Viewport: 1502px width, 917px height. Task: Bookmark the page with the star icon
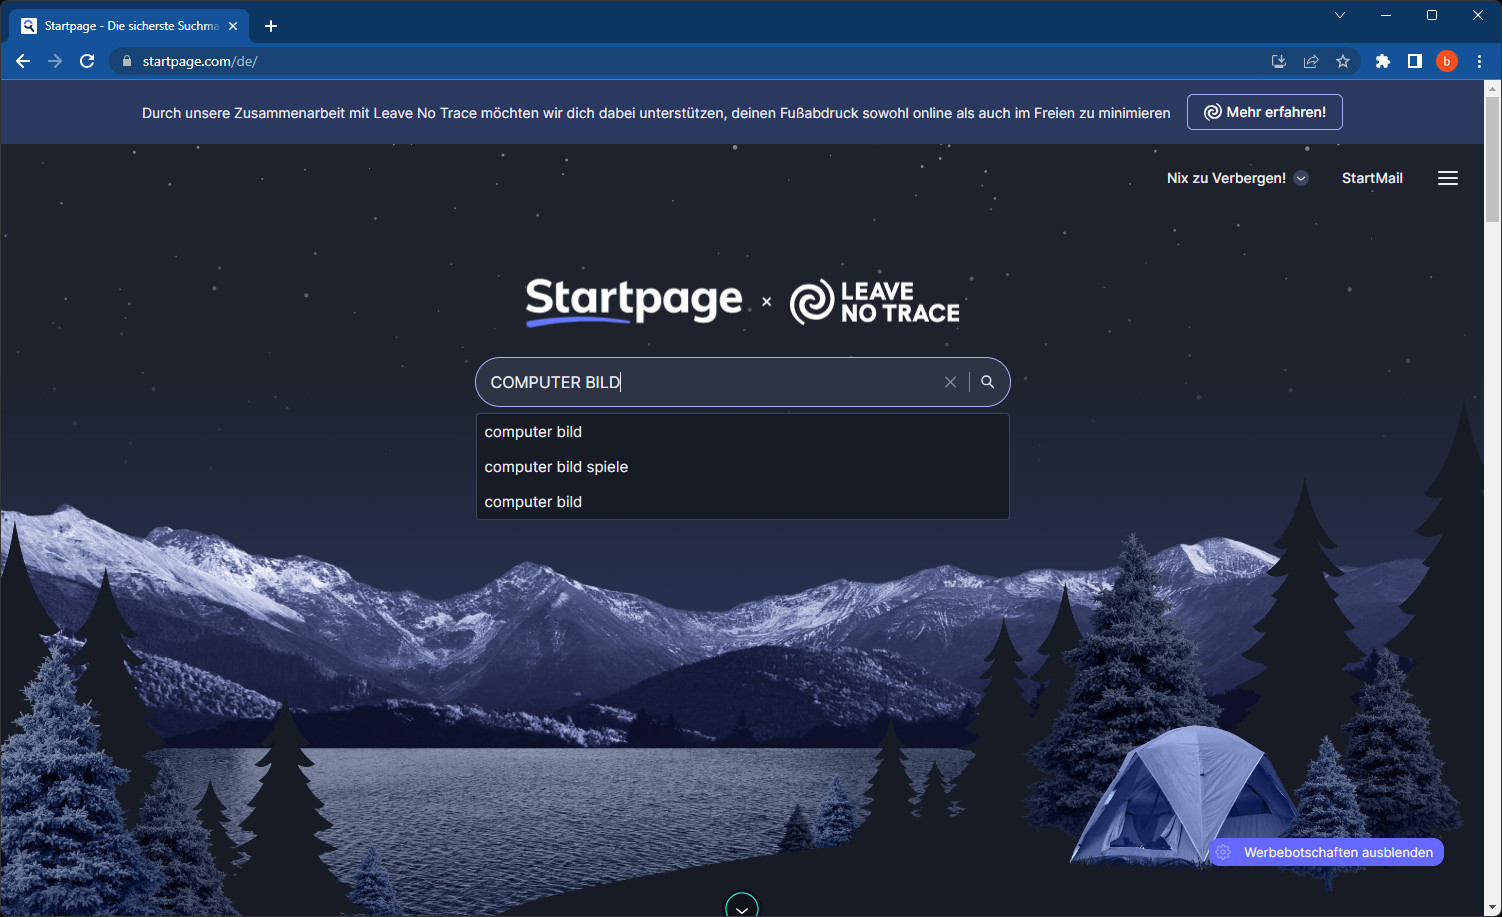1343,61
